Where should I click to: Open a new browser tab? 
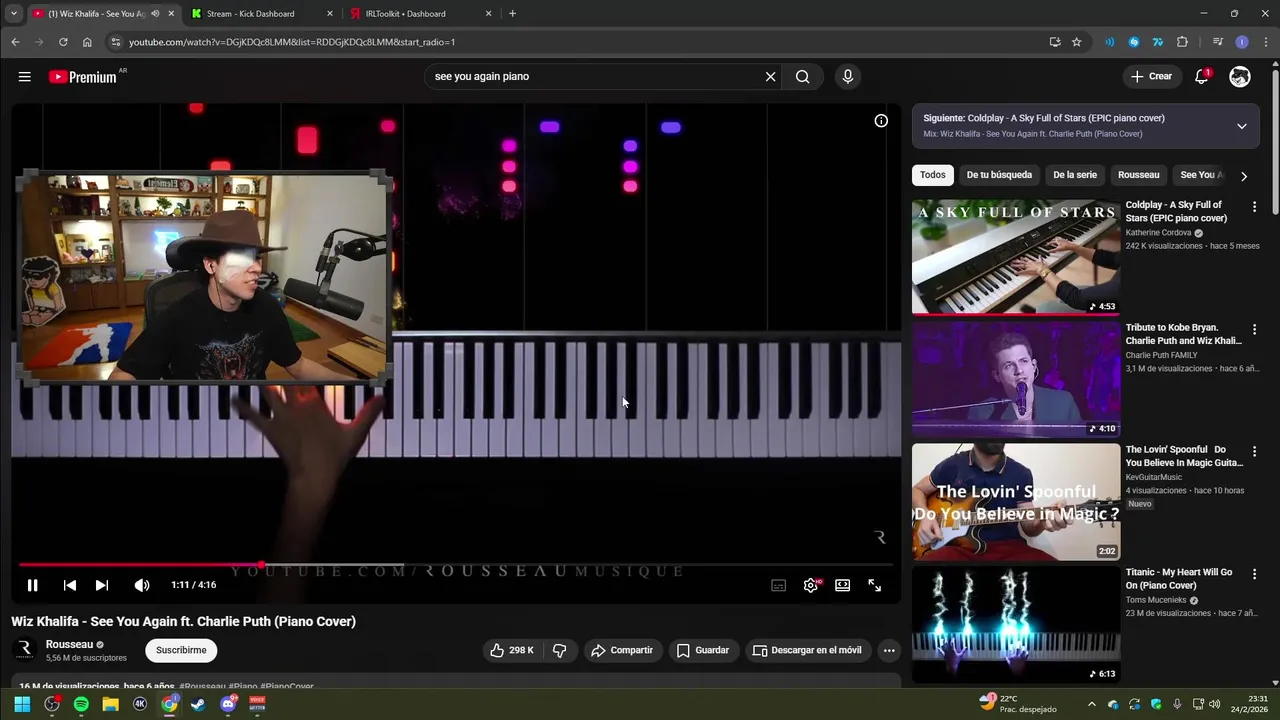pyautogui.click(x=512, y=14)
